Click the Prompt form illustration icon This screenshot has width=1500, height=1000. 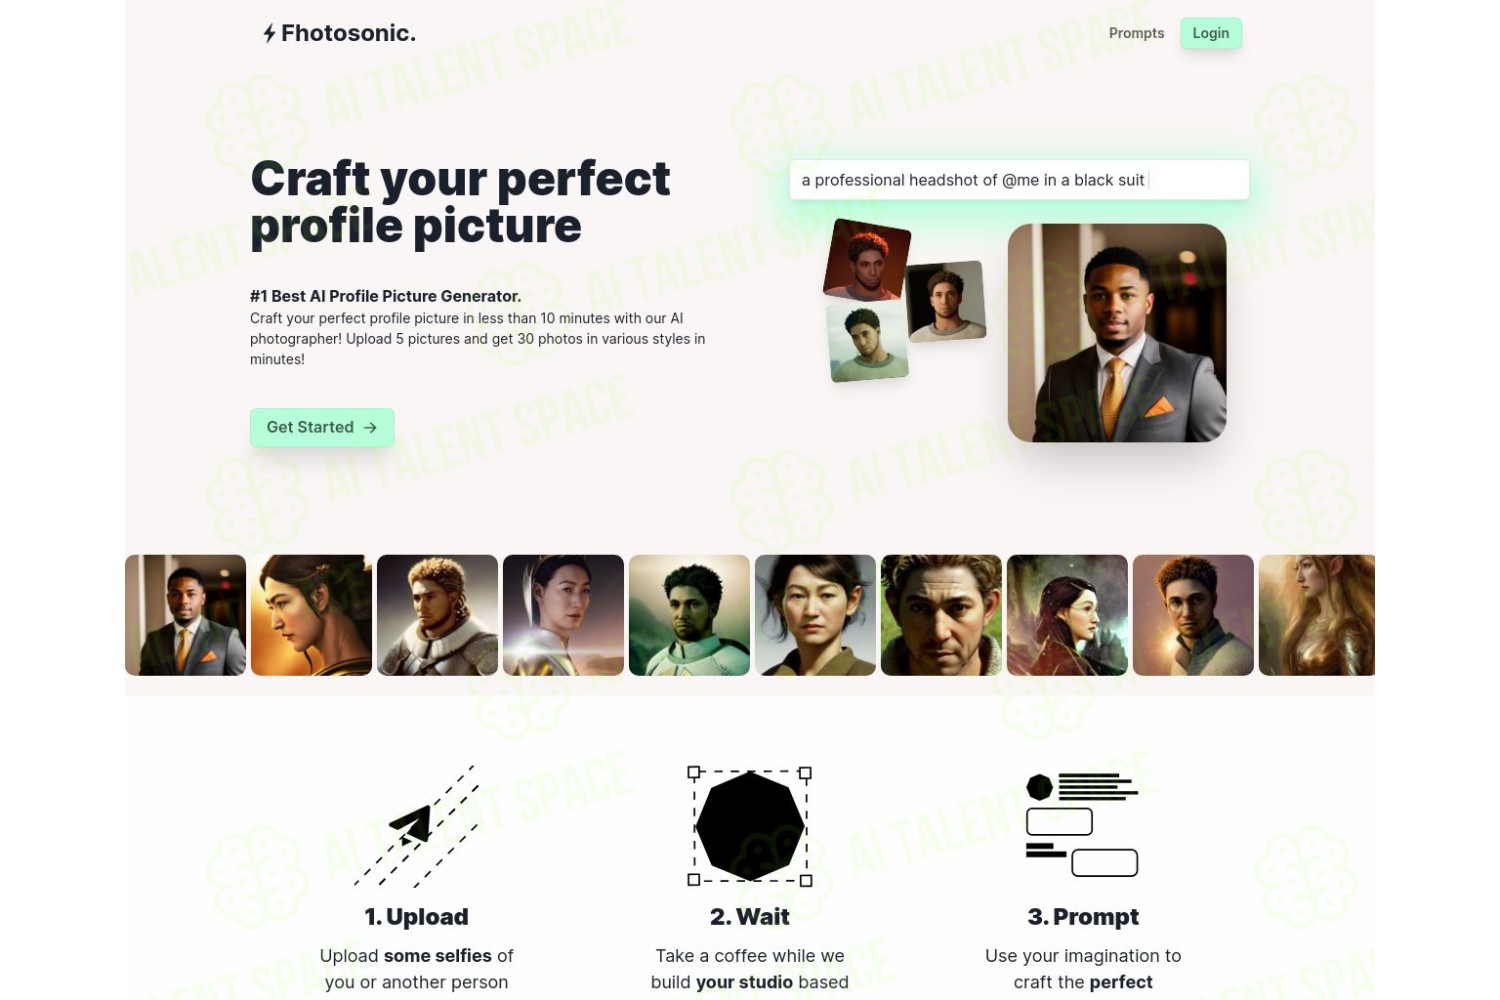coord(1082,825)
